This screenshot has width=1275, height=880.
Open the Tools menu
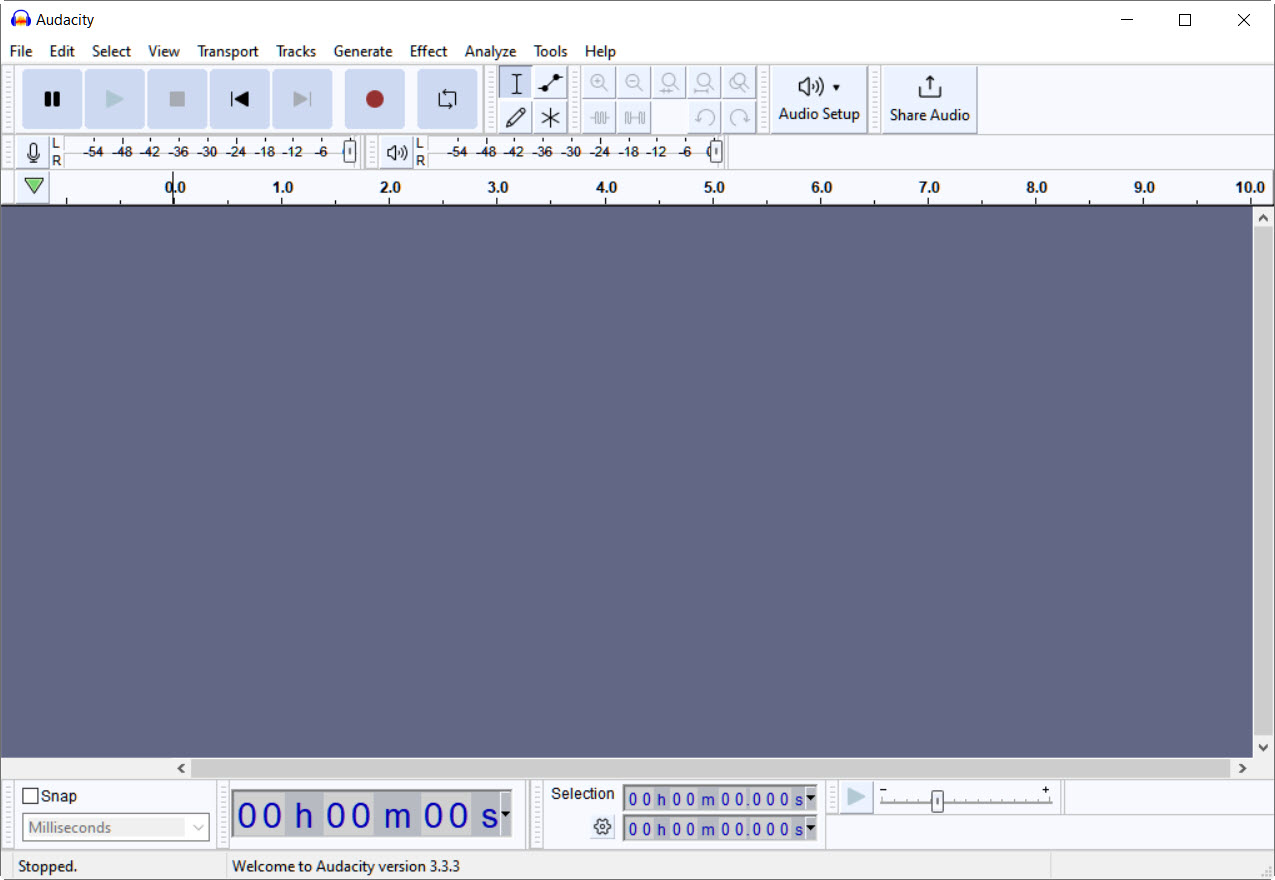tap(550, 51)
